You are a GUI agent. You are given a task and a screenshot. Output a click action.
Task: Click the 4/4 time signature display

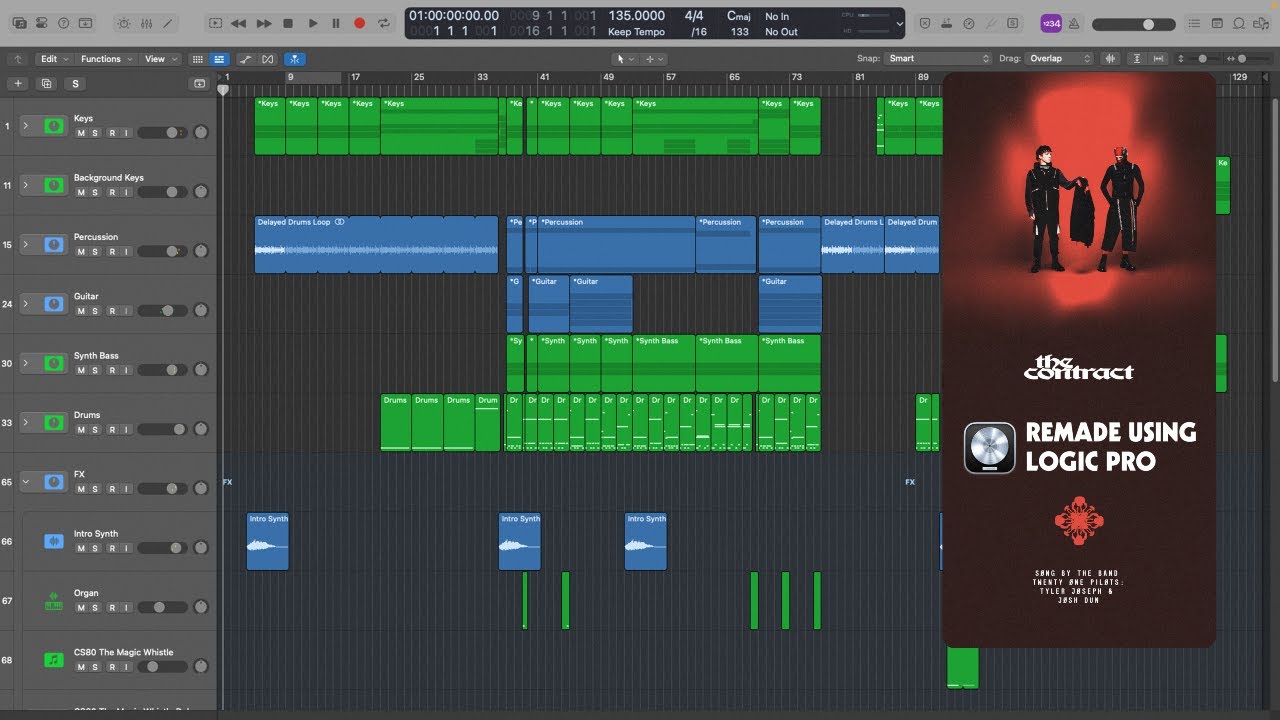click(x=694, y=16)
